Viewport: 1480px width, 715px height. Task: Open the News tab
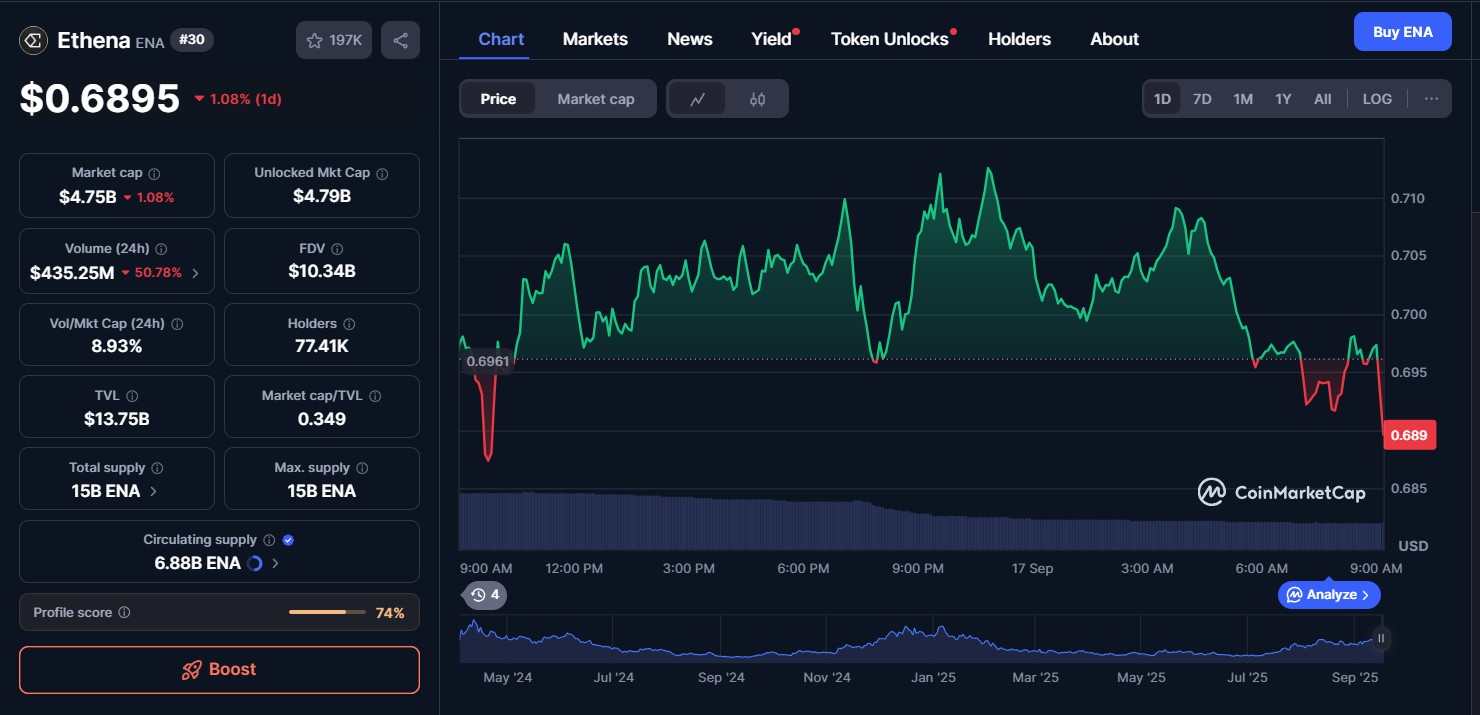coord(690,39)
